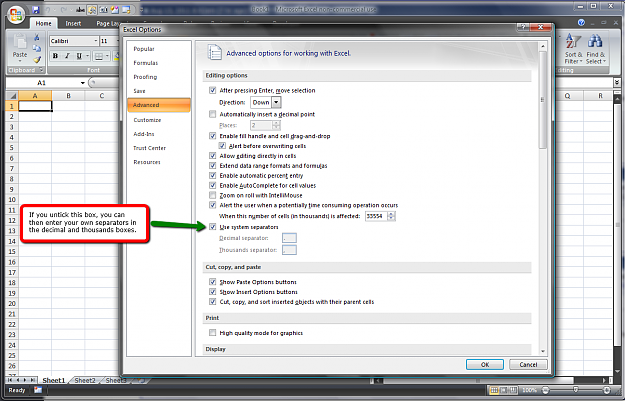Open the Underline style dropdown arrow
Image resolution: width=625 pixels, height=401 pixels.
[x=87, y=56]
